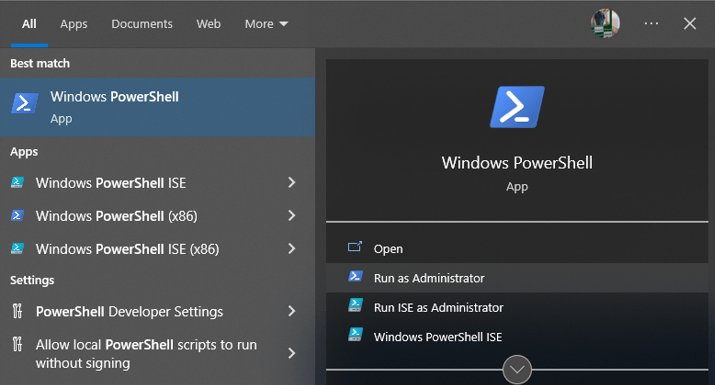The width and height of the screenshot is (715, 385).
Task: Open Allow local PowerShell scripts setting
Action: click(x=146, y=354)
